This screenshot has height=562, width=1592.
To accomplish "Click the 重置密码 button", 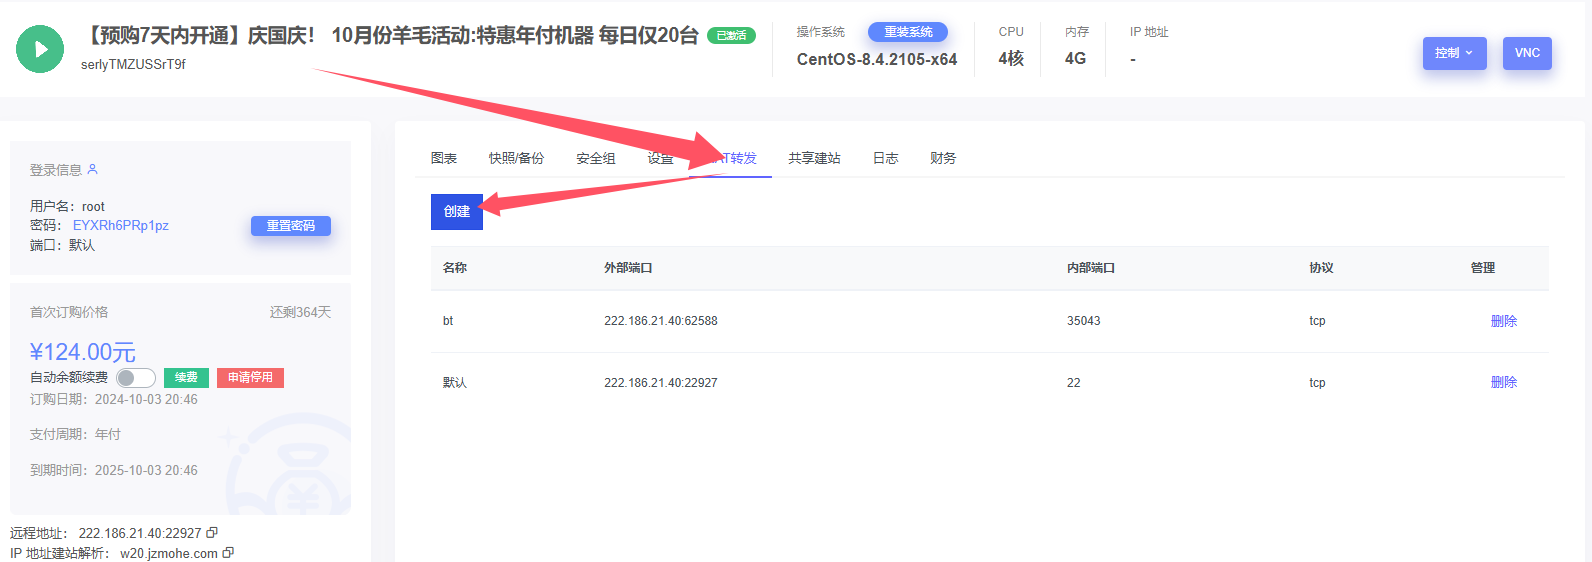I will pyautogui.click(x=290, y=226).
